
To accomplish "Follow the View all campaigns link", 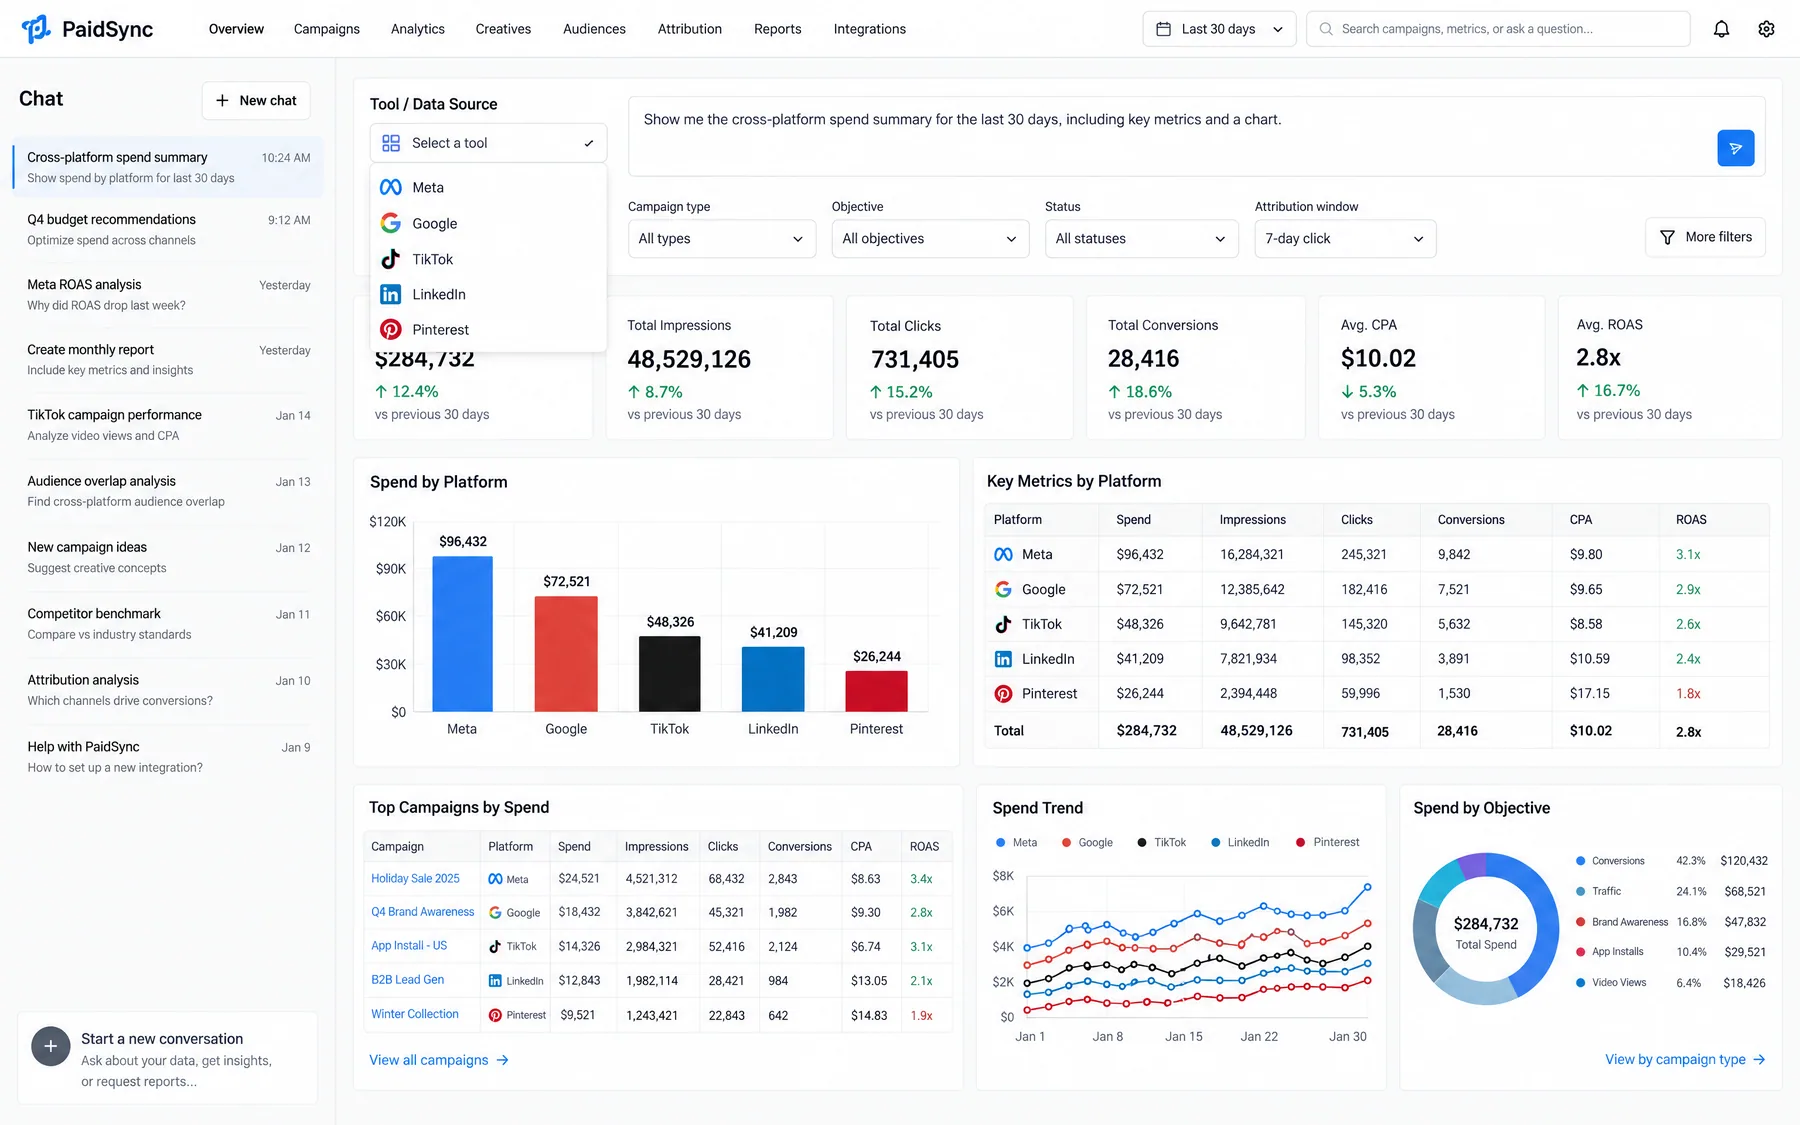I will click(x=439, y=1060).
